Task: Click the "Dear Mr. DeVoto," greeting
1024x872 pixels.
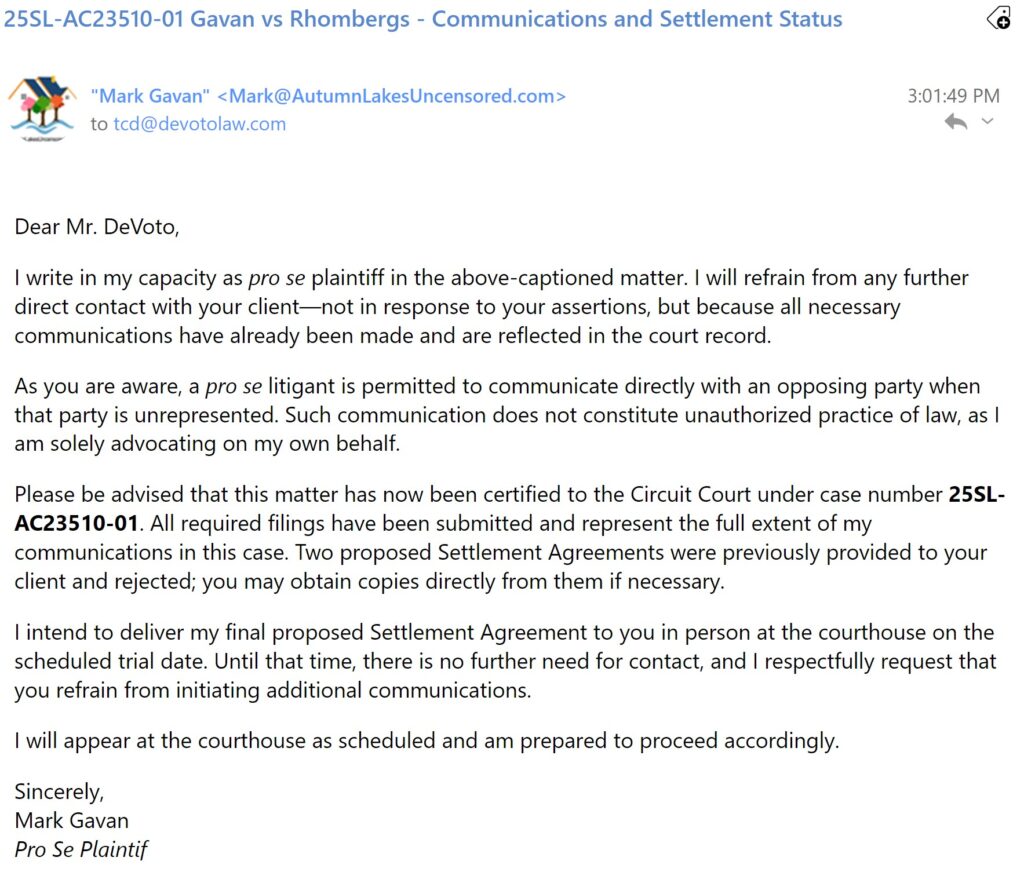Action: tap(97, 226)
